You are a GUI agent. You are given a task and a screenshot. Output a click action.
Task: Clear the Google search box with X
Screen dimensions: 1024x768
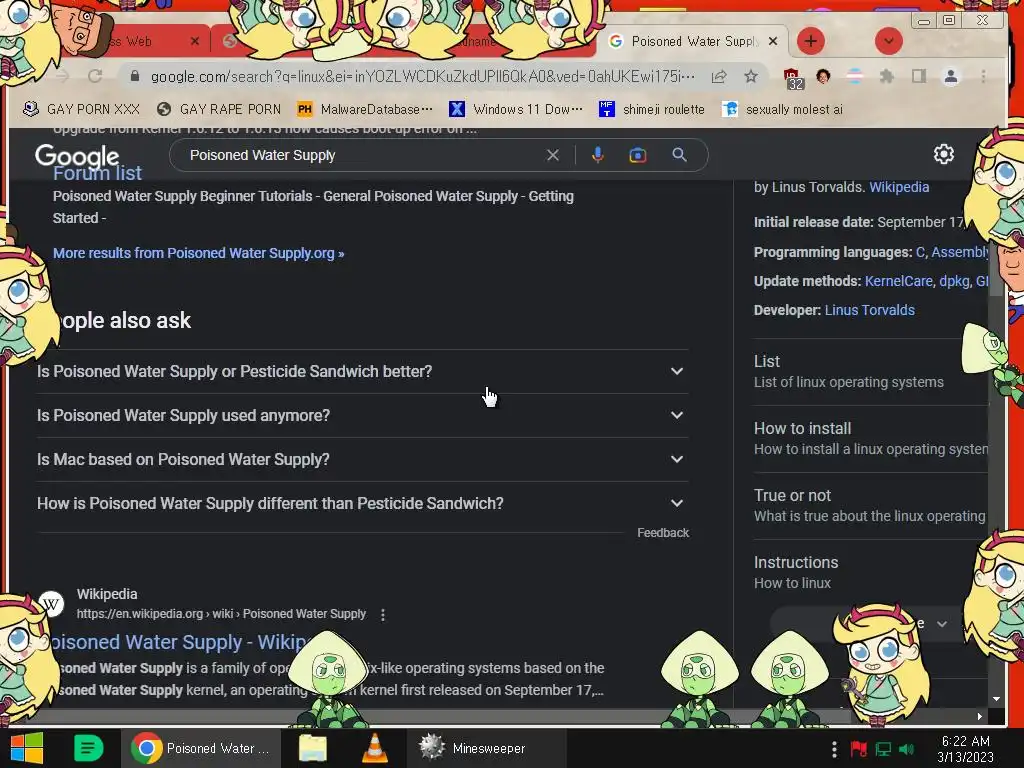tap(552, 155)
